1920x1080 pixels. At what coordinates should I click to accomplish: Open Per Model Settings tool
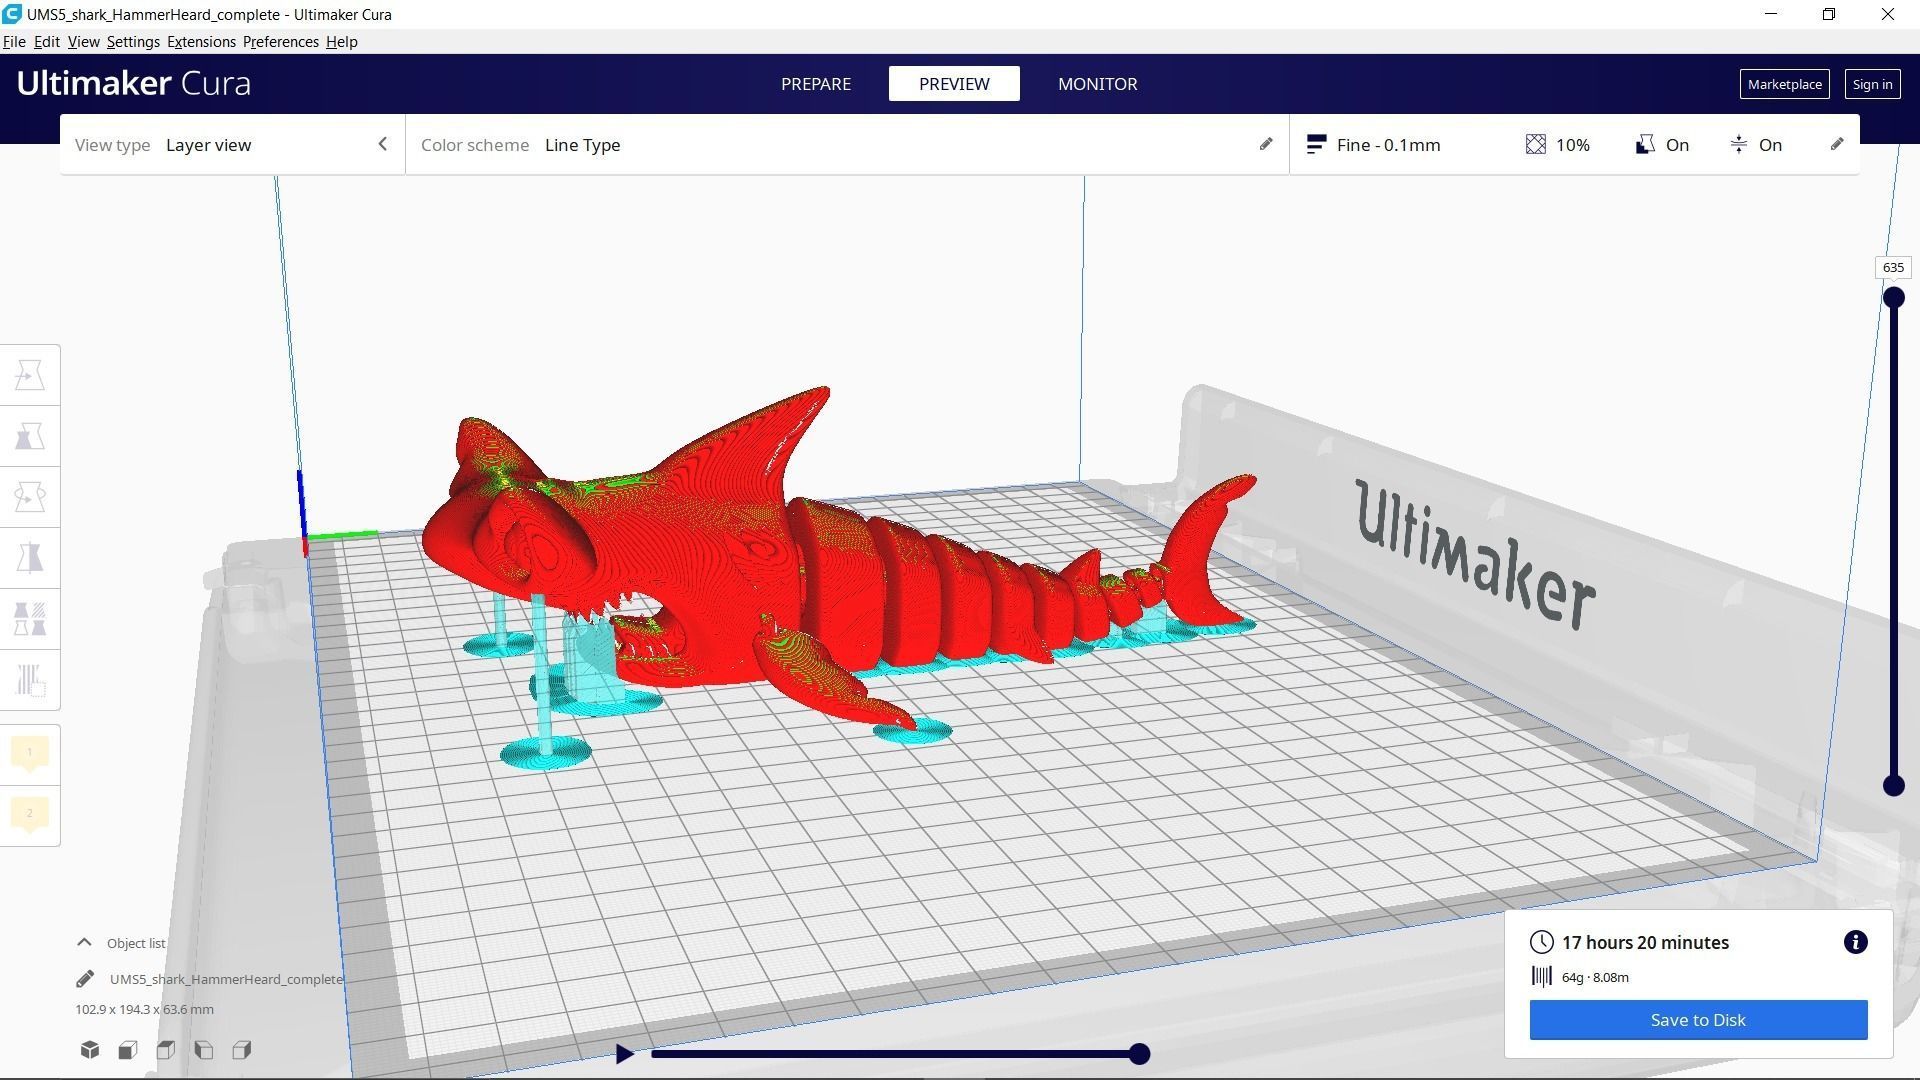click(x=30, y=619)
